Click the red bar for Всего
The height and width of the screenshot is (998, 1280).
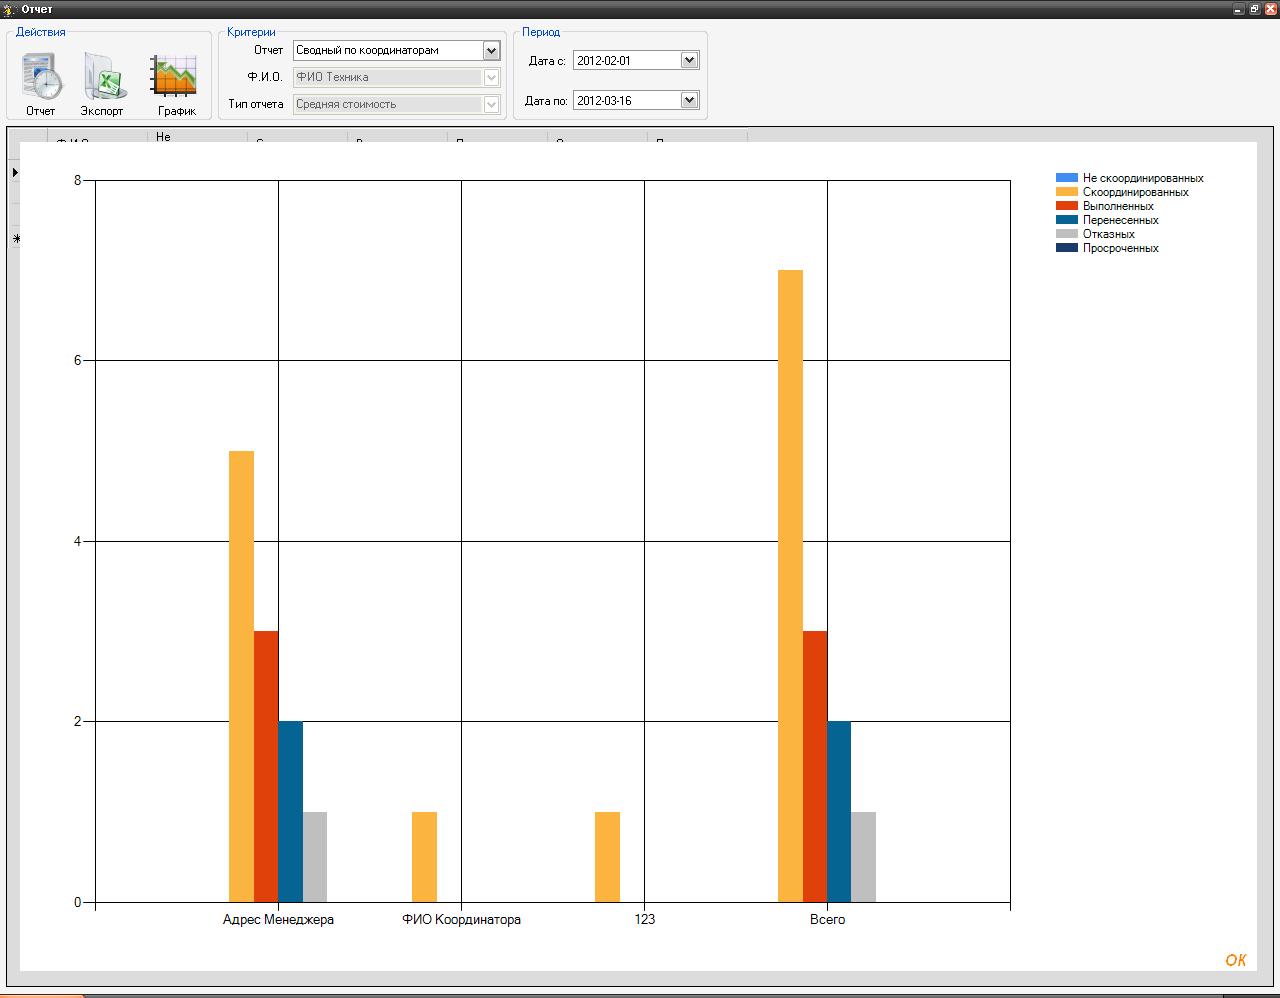click(815, 766)
